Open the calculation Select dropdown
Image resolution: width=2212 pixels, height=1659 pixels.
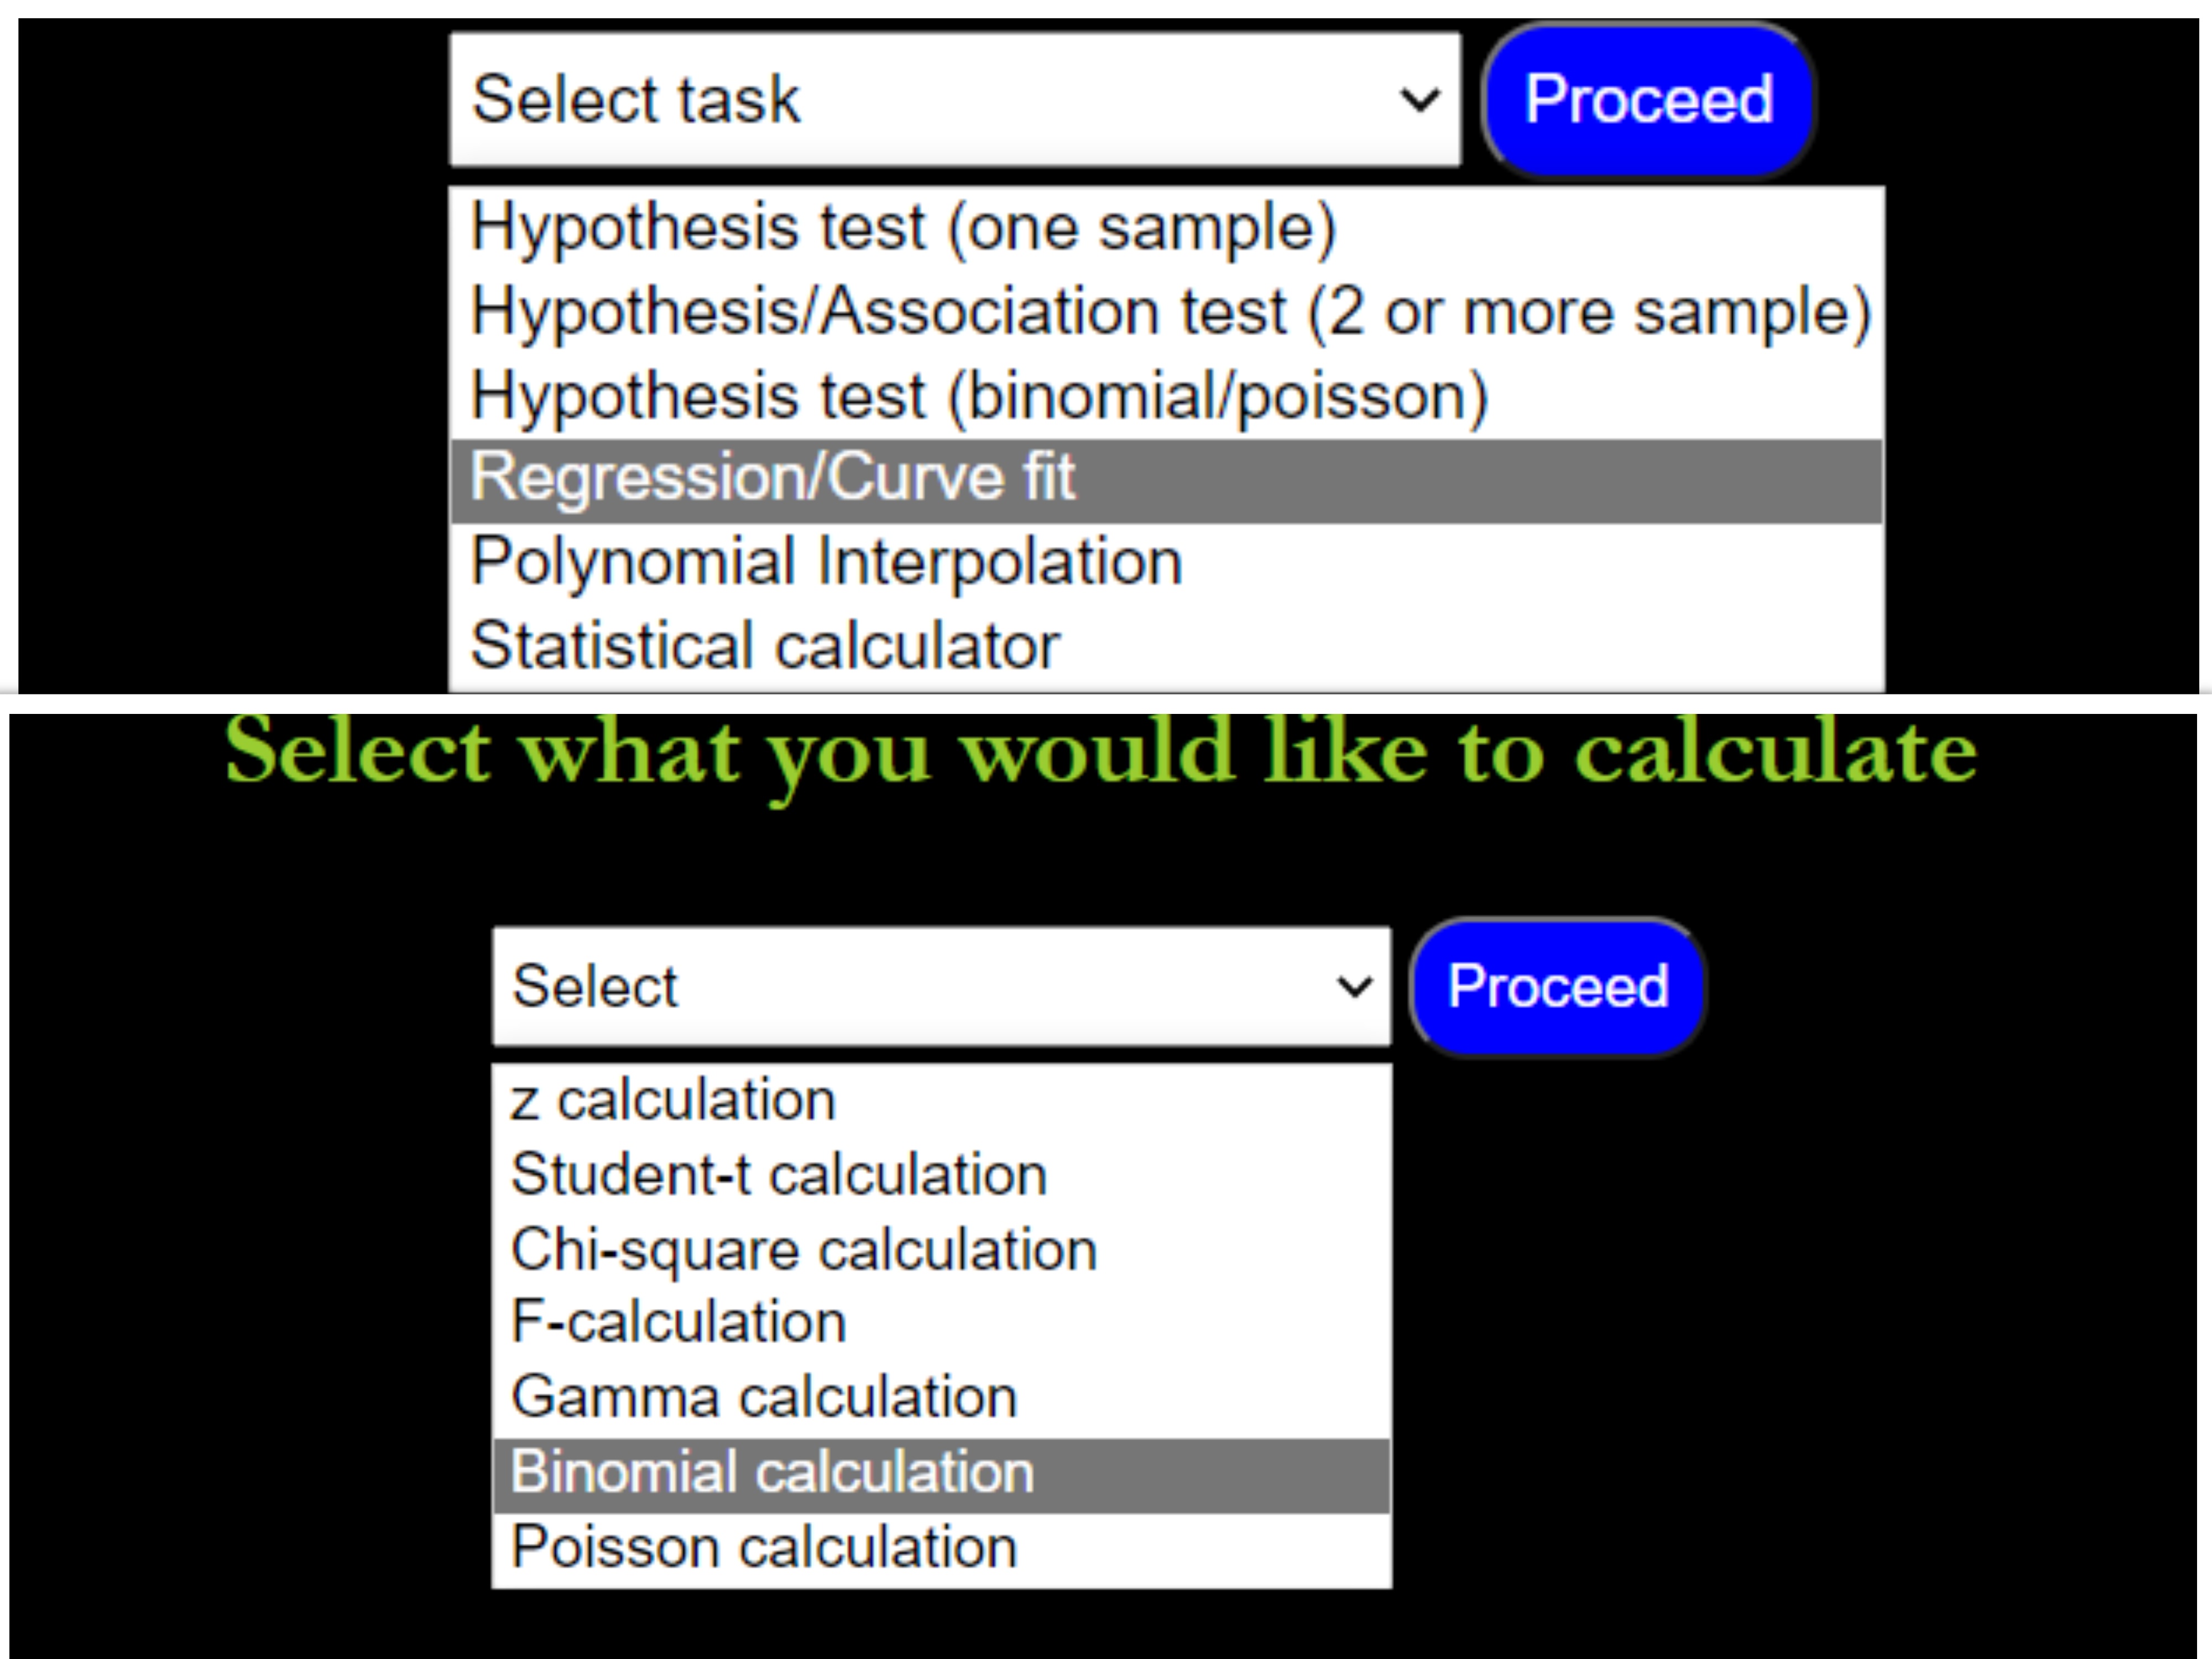(x=940, y=987)
